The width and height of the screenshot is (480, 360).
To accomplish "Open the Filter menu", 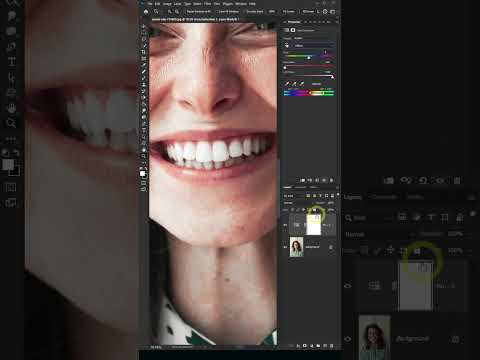I will [x=207, y=4].
